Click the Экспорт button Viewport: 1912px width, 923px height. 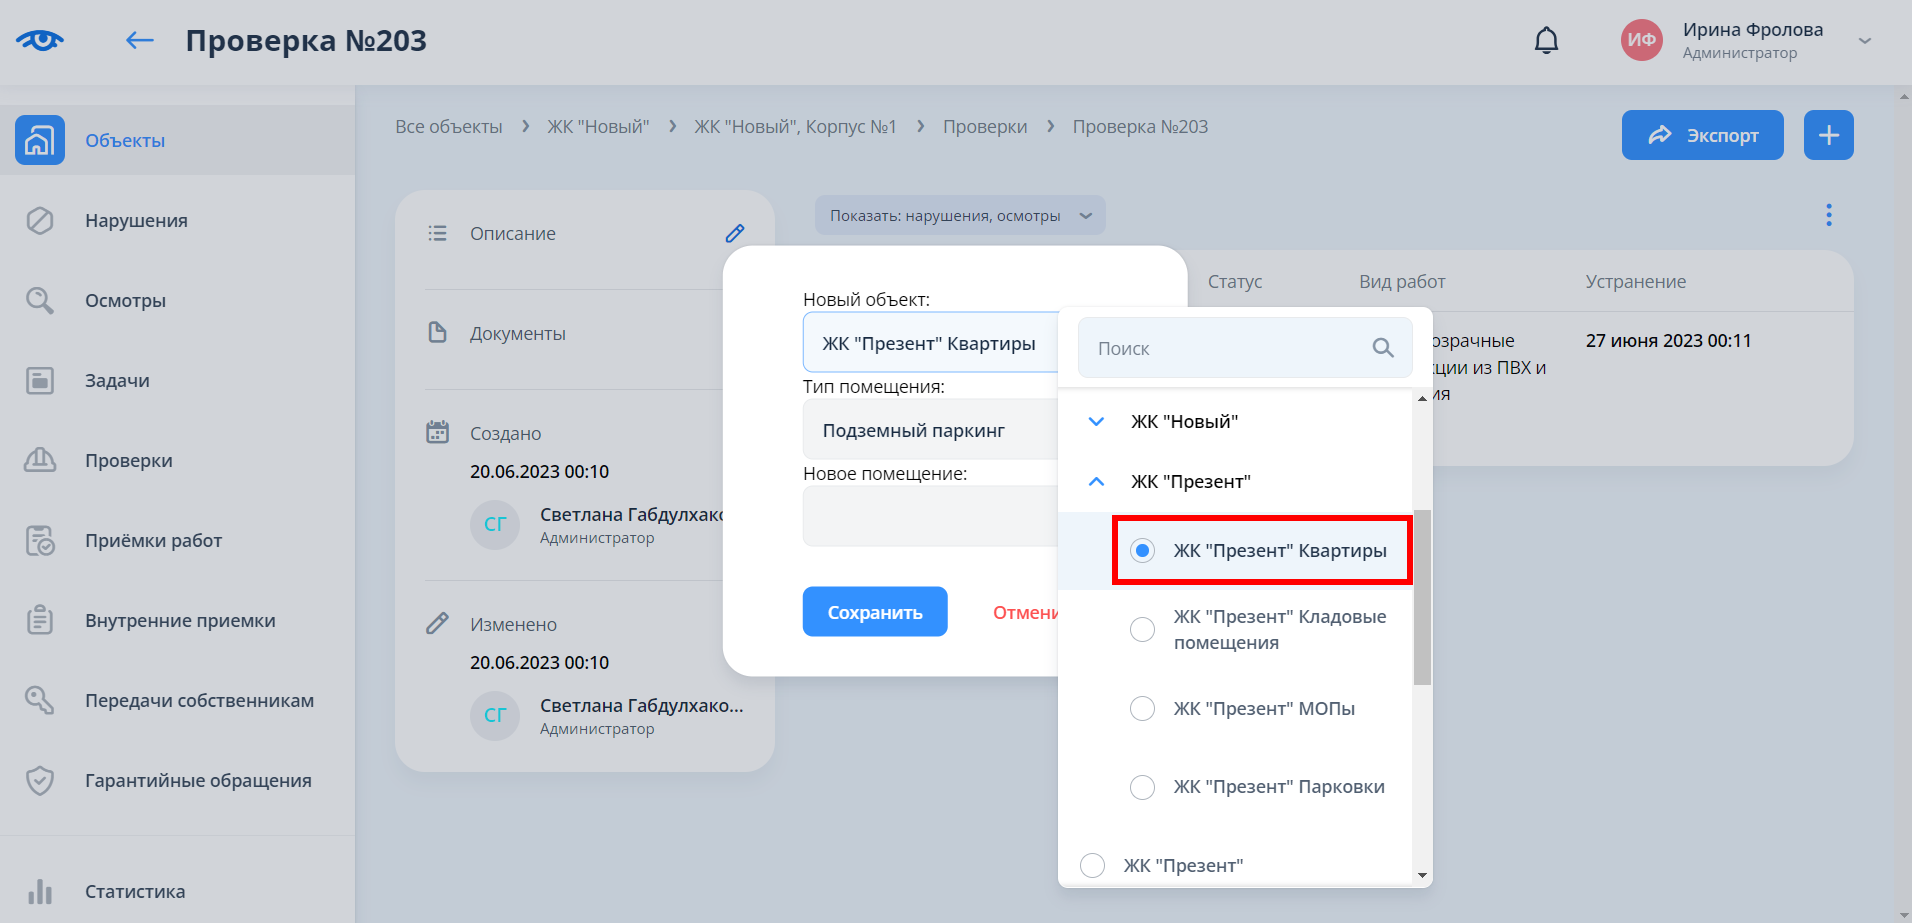(x=1702, y=135)
